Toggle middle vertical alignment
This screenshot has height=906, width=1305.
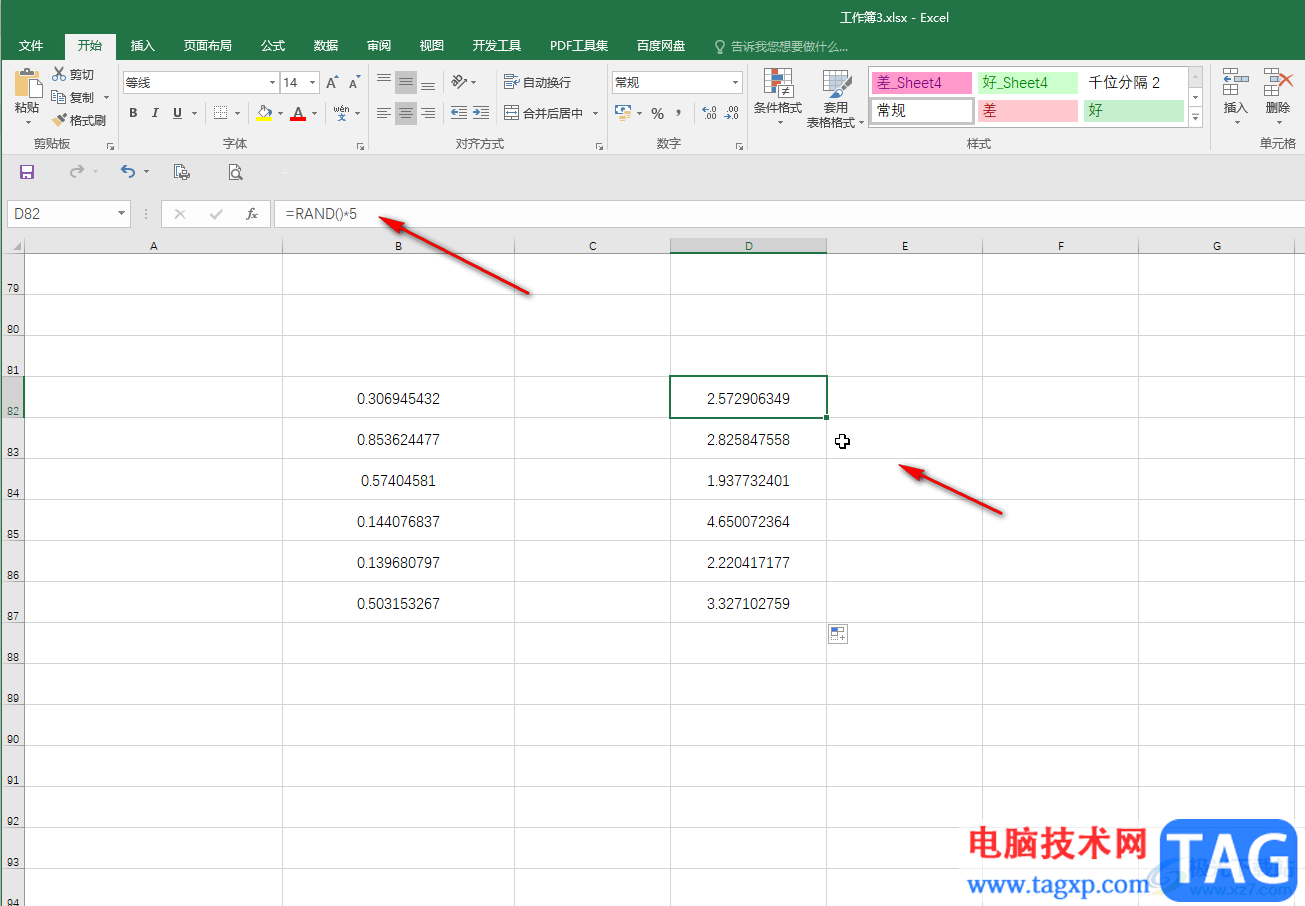click(406, 82)
